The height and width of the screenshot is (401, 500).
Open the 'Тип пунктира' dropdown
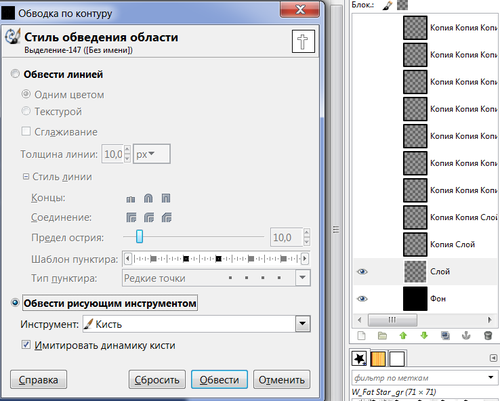[x=216, y=278]
